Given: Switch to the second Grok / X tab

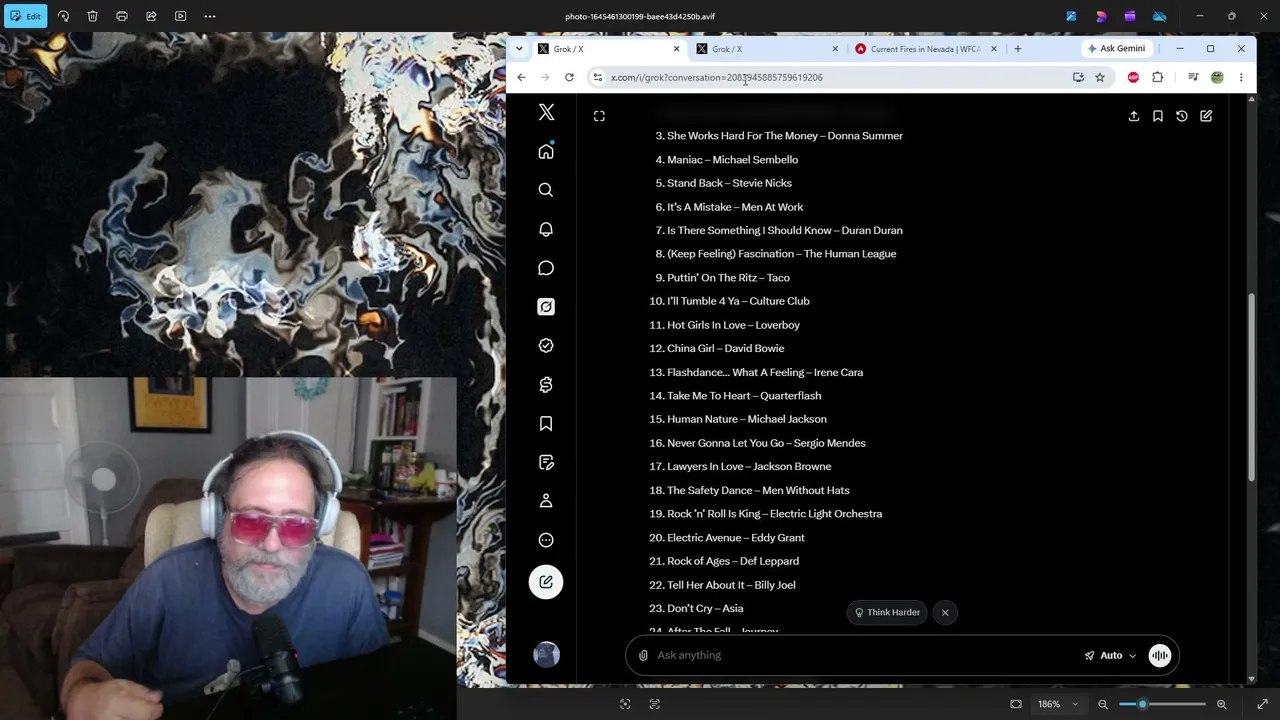Looking at the screenshot, I should (767, 49).
